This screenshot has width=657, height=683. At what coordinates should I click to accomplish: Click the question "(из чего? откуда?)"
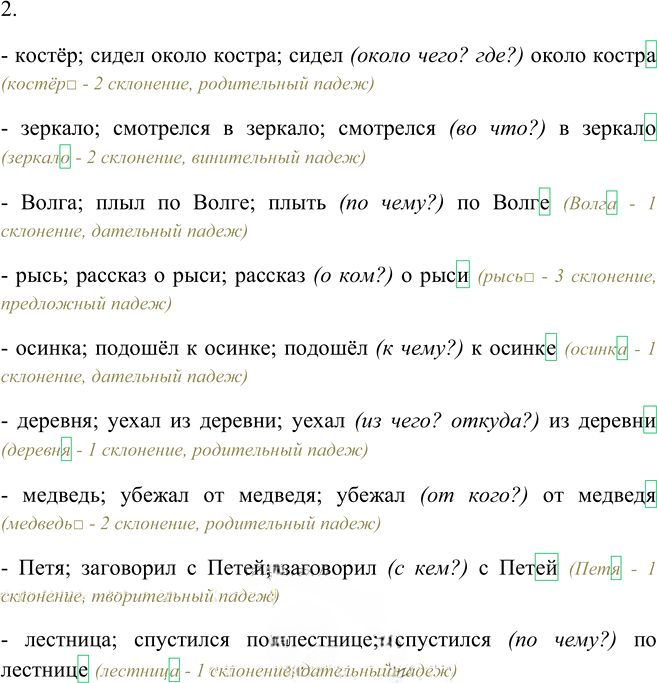click(447, 421)
